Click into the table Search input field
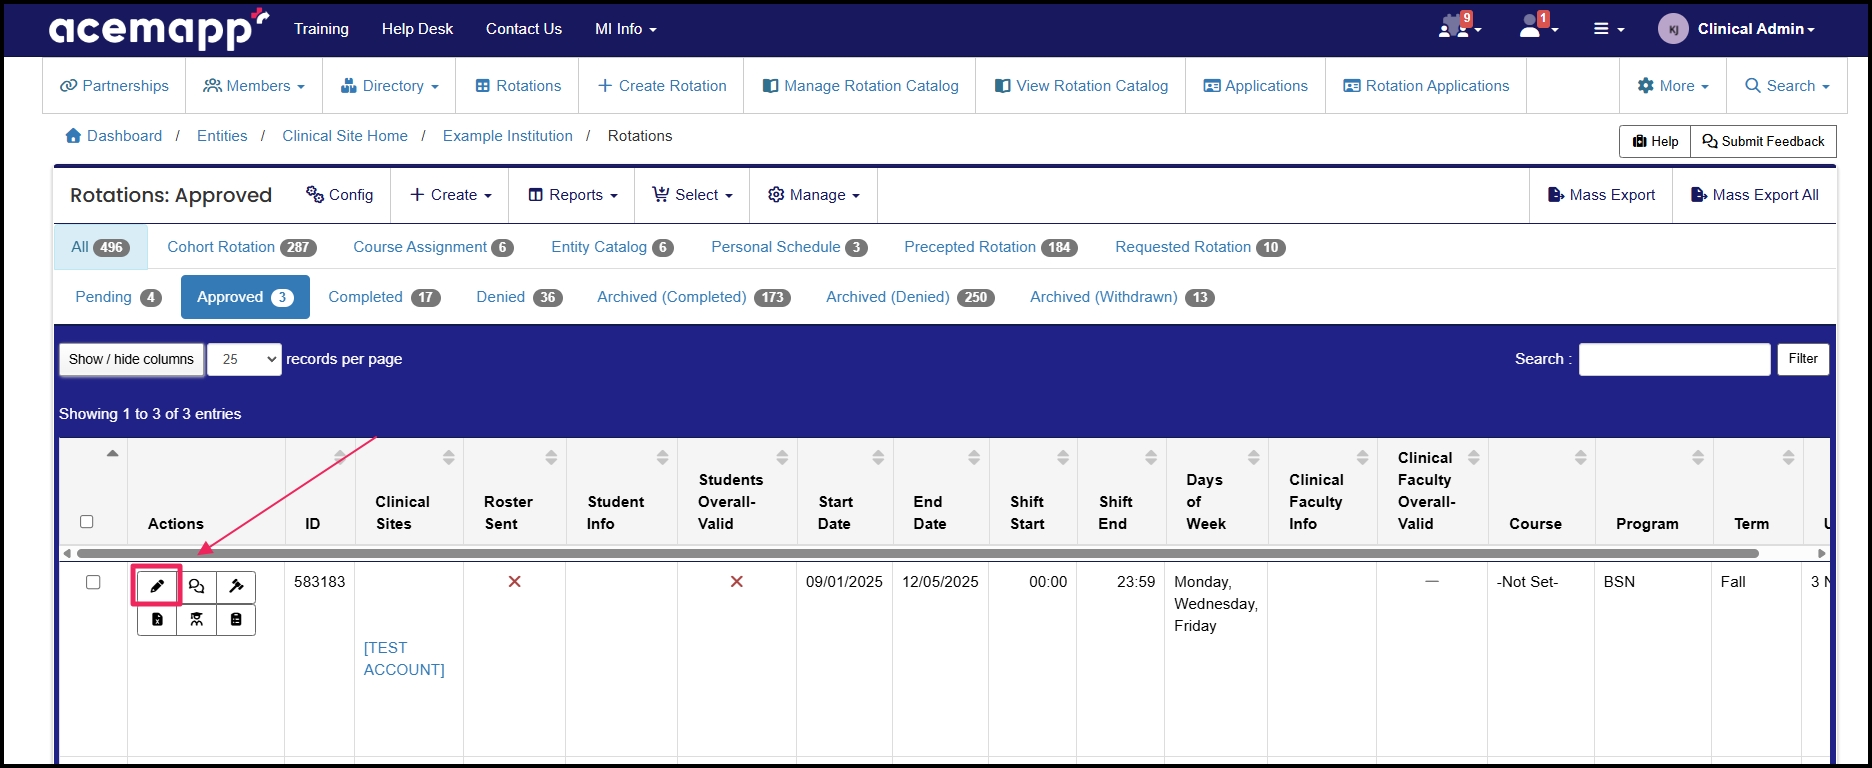The image size is (1872, 768). click(1674, 359)
